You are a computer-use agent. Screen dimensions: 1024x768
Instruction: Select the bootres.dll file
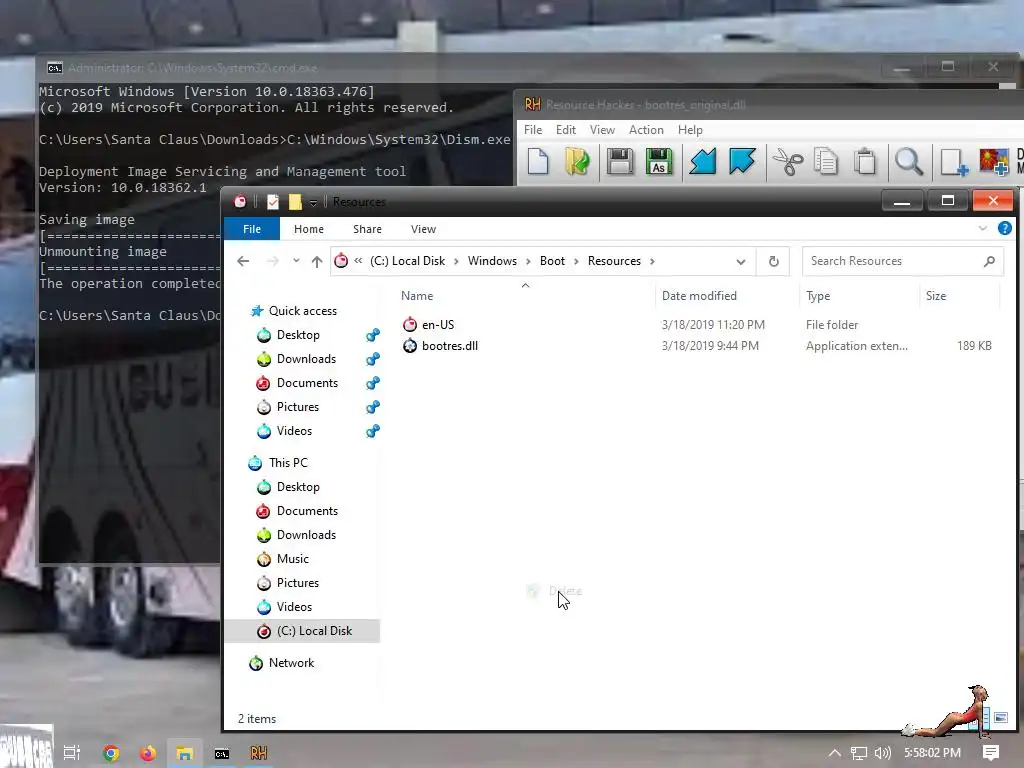pyautogui.click(x=449, y=346)
